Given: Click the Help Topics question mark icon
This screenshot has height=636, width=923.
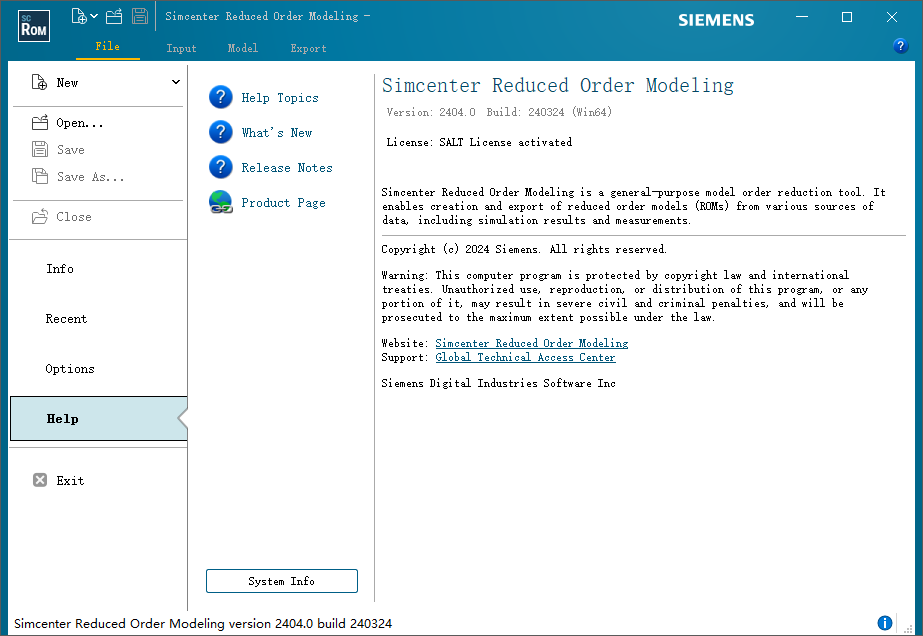Looking at the screenshot, I should 221,97.
